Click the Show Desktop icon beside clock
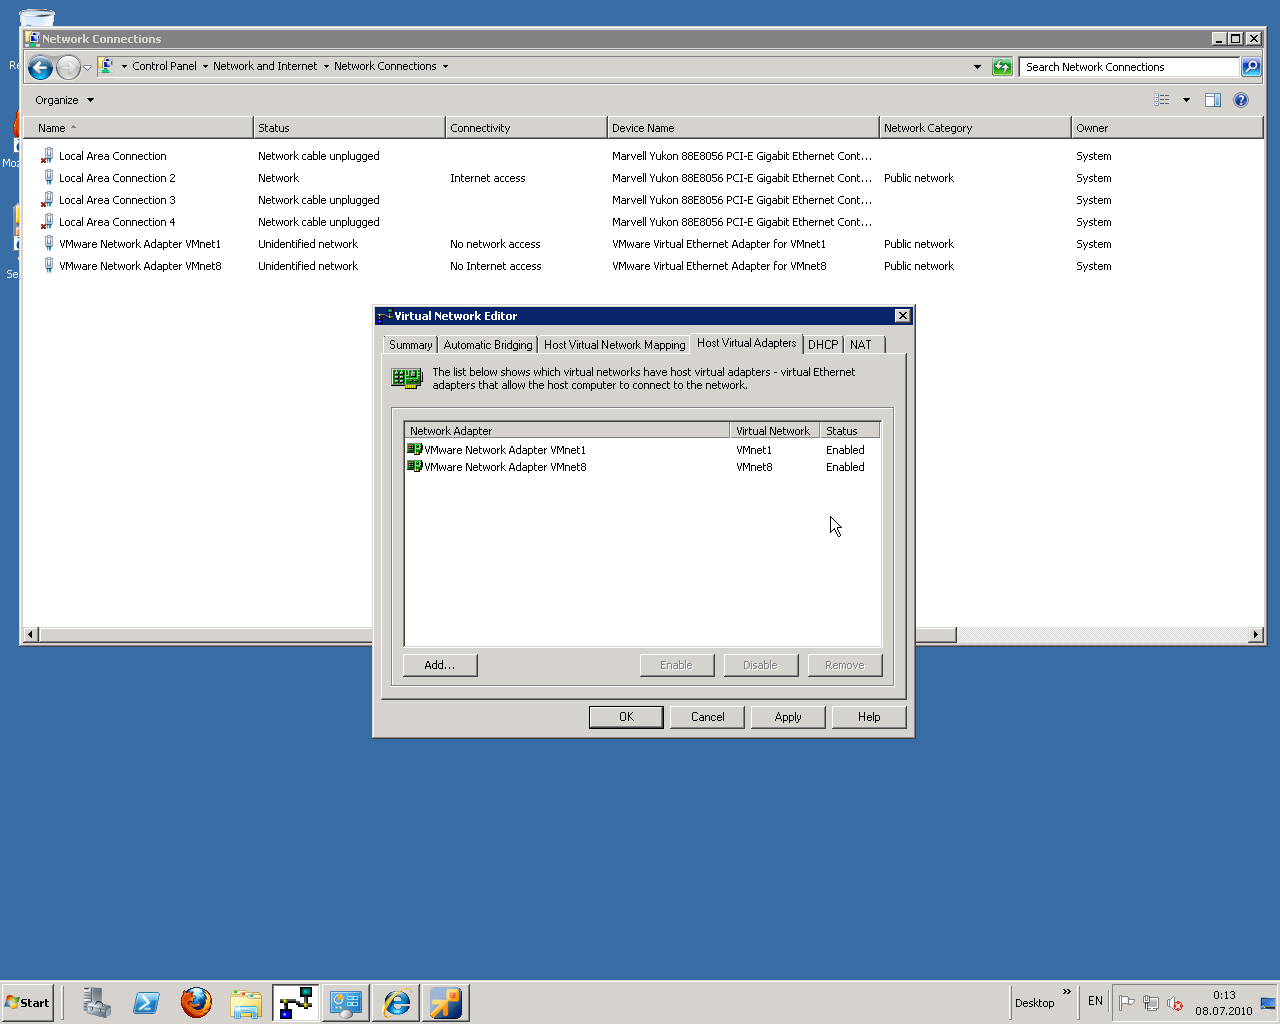Viewport: 1280px width, 1024px height. pyautogui.click(x=1269, y=1003)
